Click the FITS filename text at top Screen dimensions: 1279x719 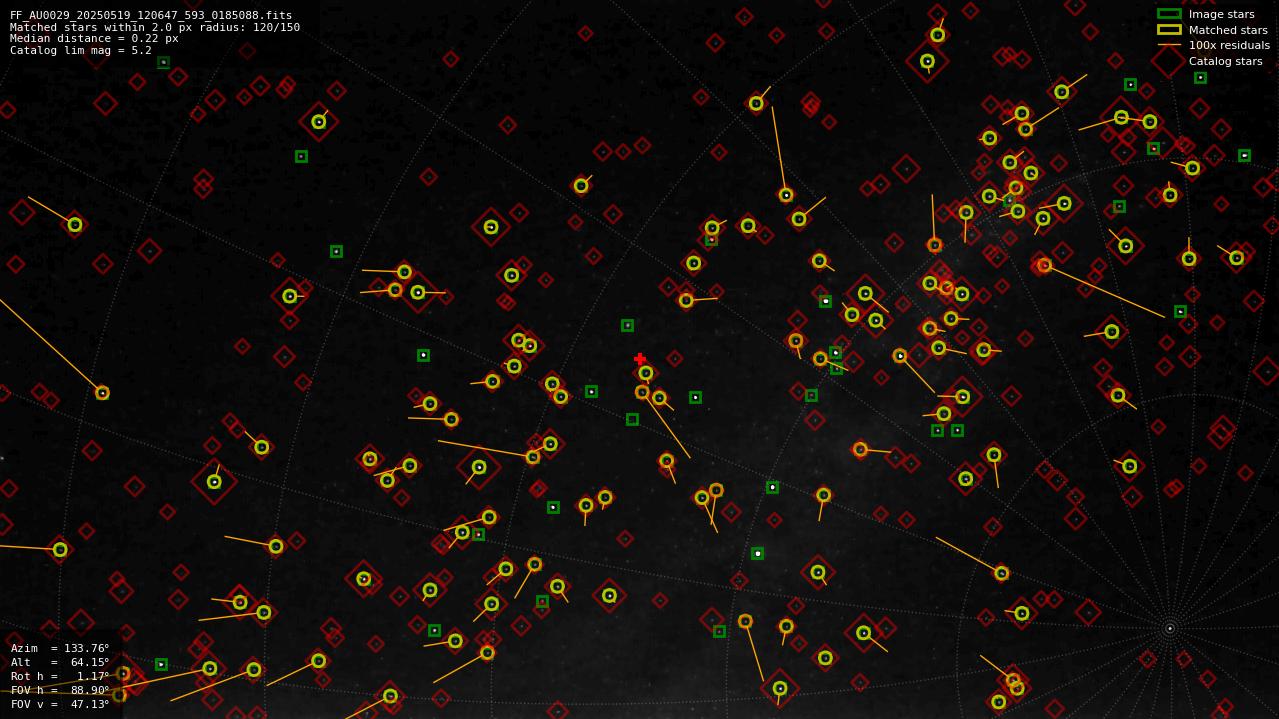(x=151, y=16)
